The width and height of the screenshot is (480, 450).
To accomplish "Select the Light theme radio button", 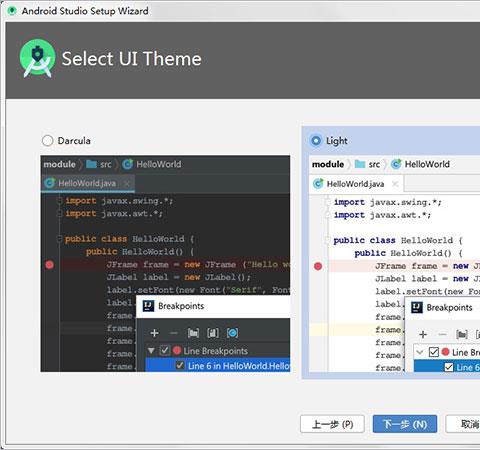I will point(316,141).
